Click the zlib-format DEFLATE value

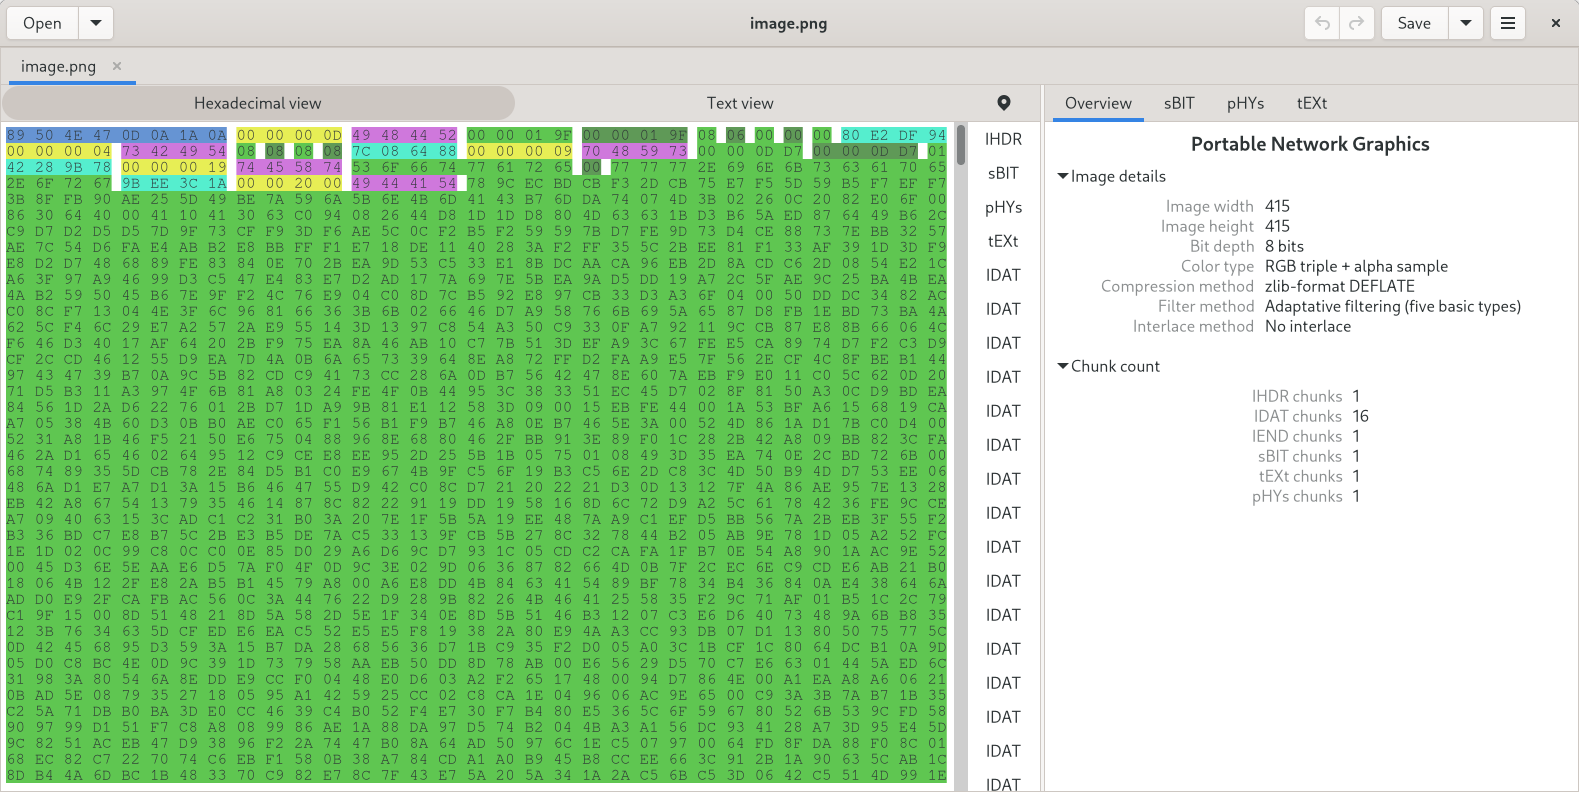click(x=1339, y=286)
